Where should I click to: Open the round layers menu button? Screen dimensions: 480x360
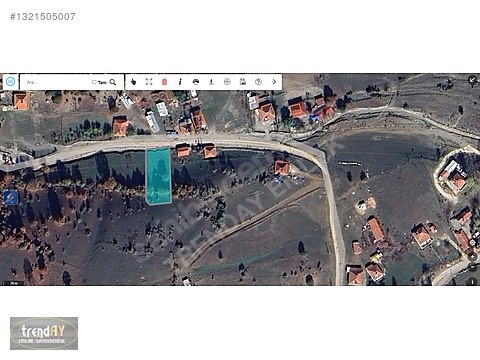click(x=10, y=82)
